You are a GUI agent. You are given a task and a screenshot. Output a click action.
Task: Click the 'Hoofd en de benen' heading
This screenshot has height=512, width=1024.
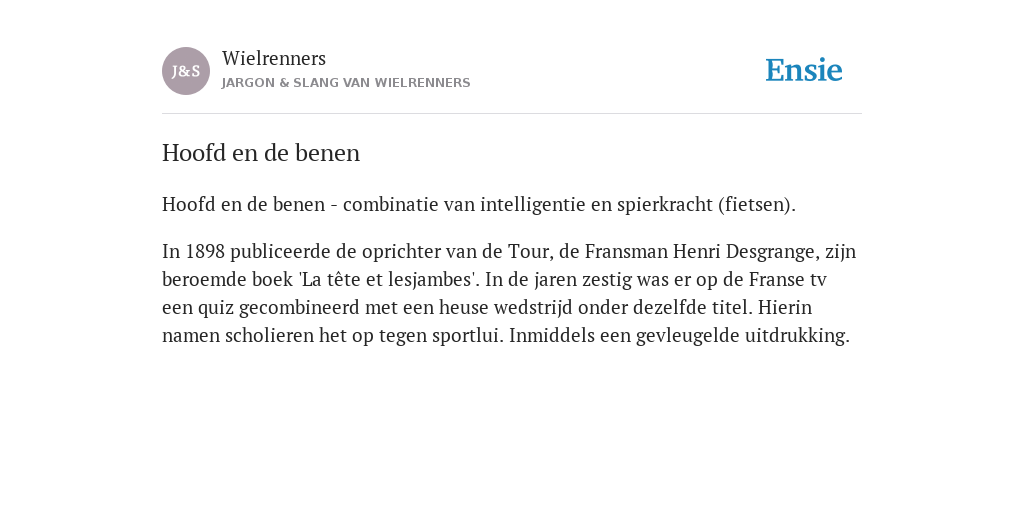[261, 153]
